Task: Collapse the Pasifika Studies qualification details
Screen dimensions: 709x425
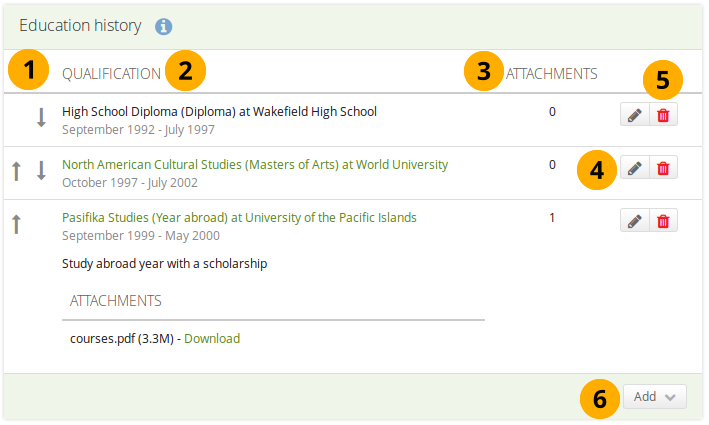Action: coord(239,217)
